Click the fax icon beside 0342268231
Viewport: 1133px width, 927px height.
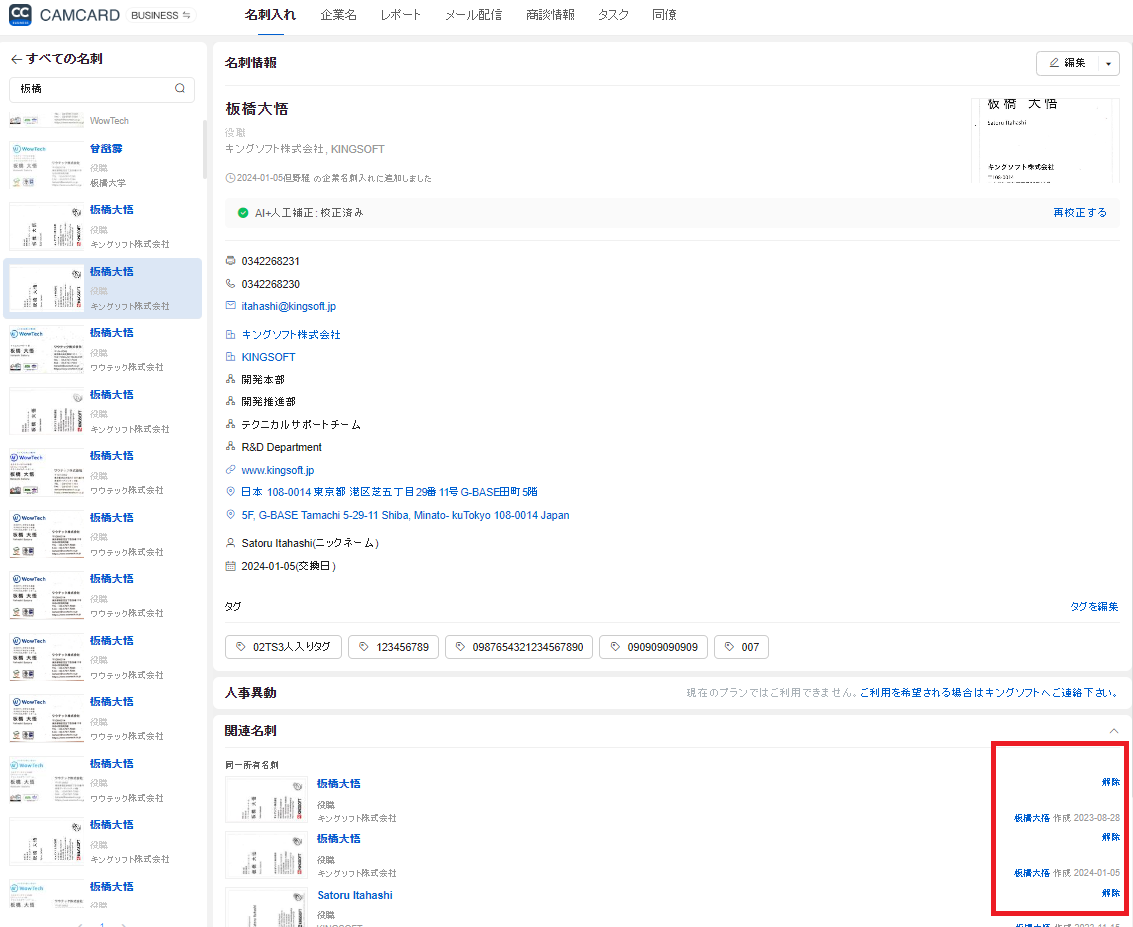[231, 261]
